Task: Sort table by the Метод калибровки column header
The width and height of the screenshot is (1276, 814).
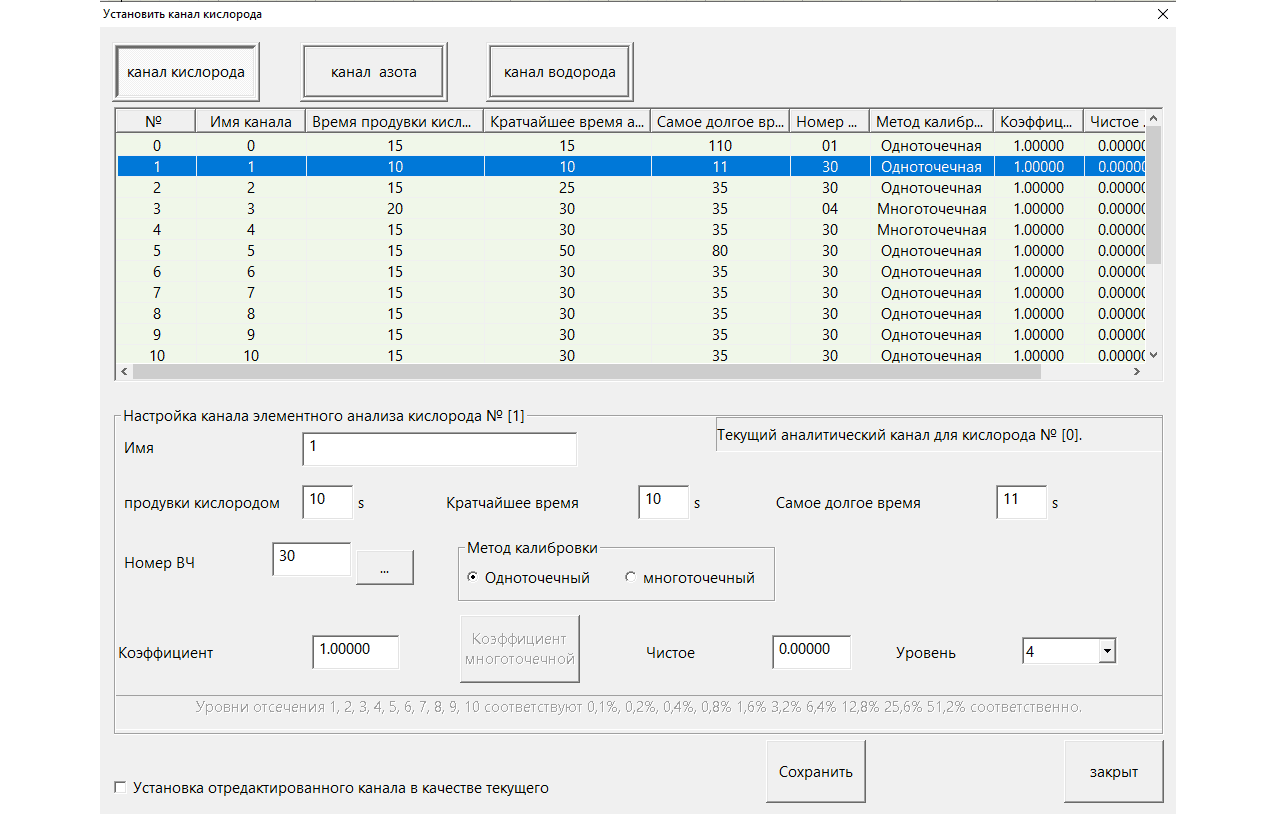Action: [x=930, y=122]
